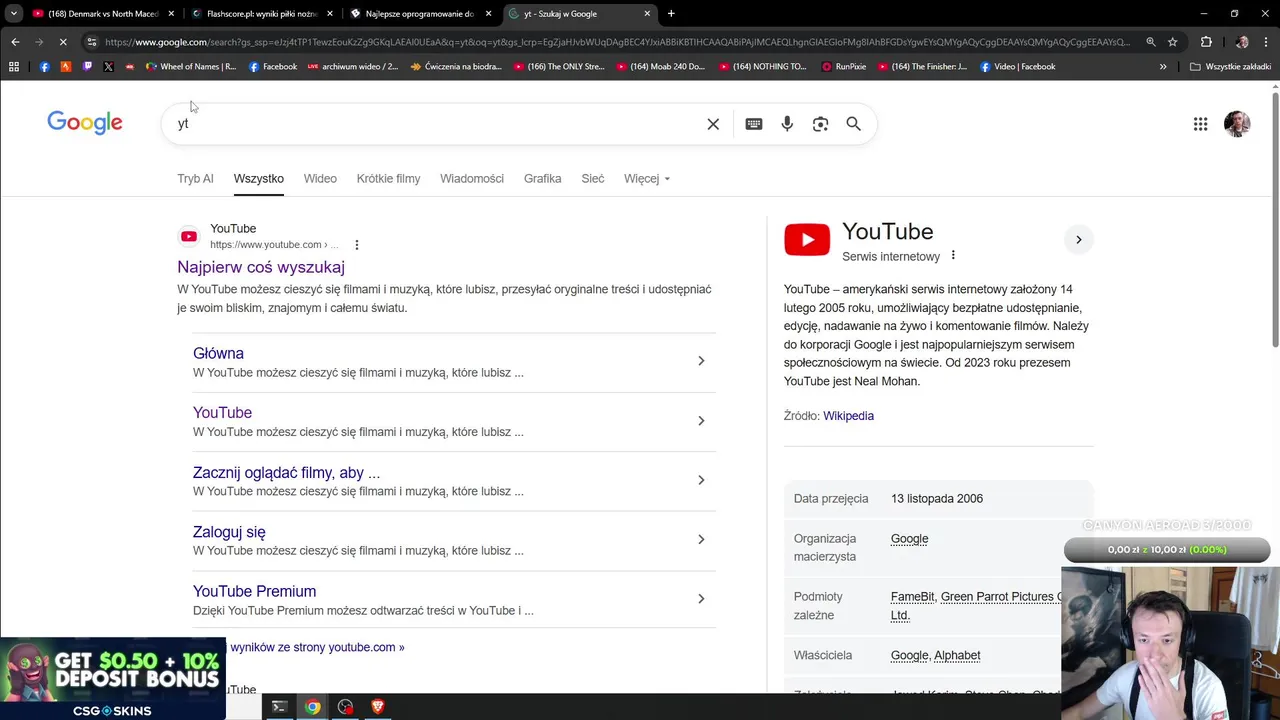
Task: Open options for the YouTube result
Action: [x=357, y=245]
